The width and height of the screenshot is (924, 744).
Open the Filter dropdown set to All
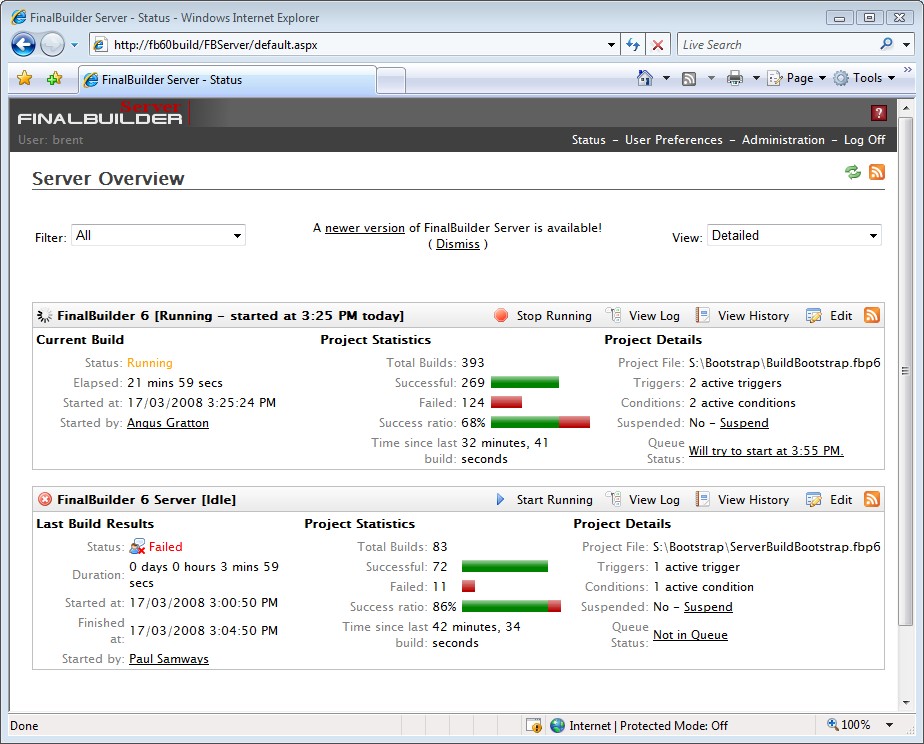coord(158,236)
